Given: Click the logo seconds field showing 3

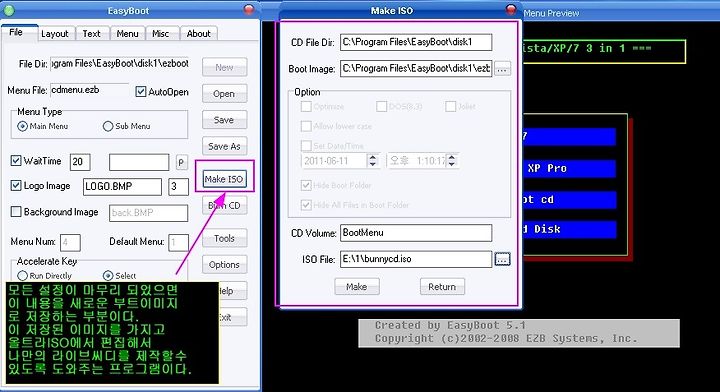Looking at the screenshot, I should (178, 187).
